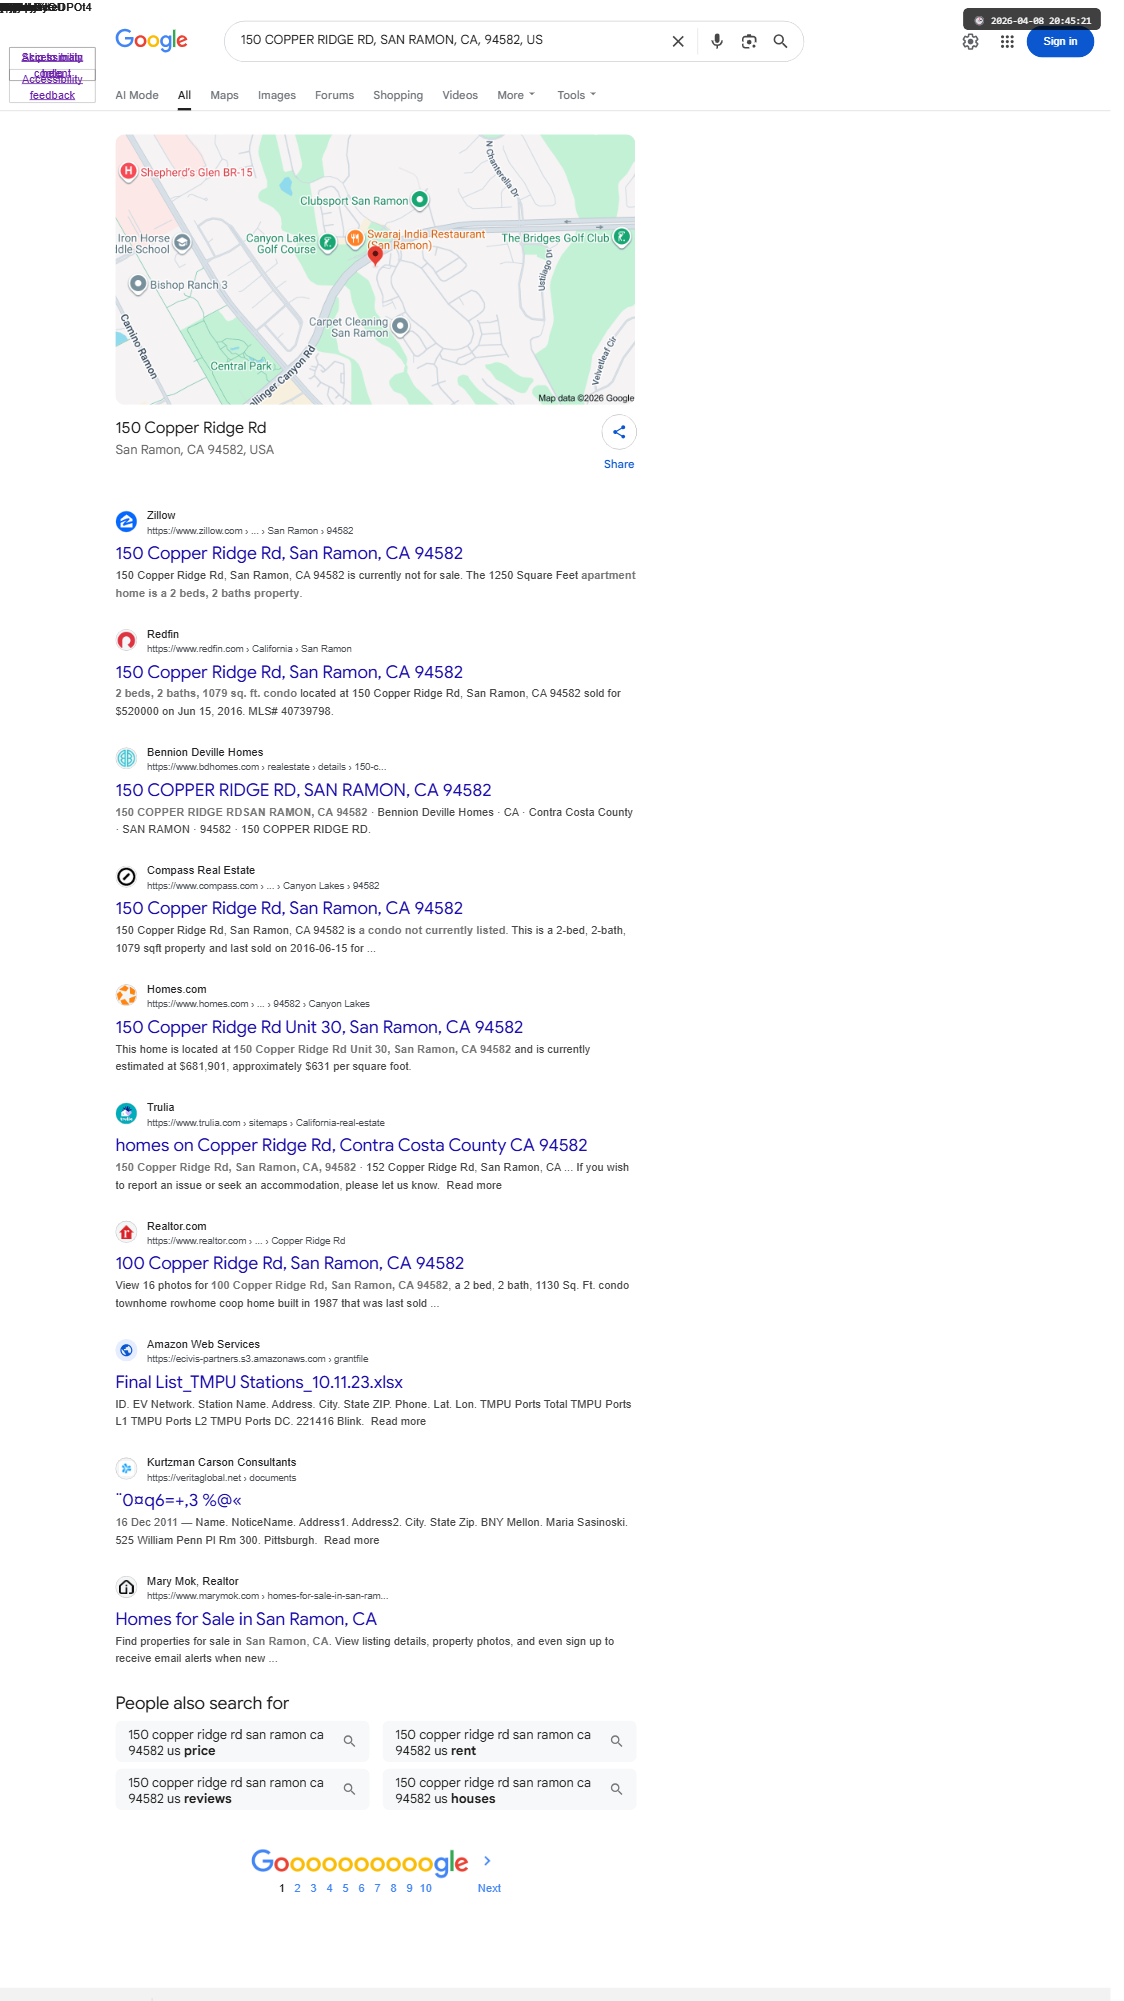Click the Bennion Deville Homes favicon
The height and width of the screenshot is (2001, 1124).
pos(126,759)
